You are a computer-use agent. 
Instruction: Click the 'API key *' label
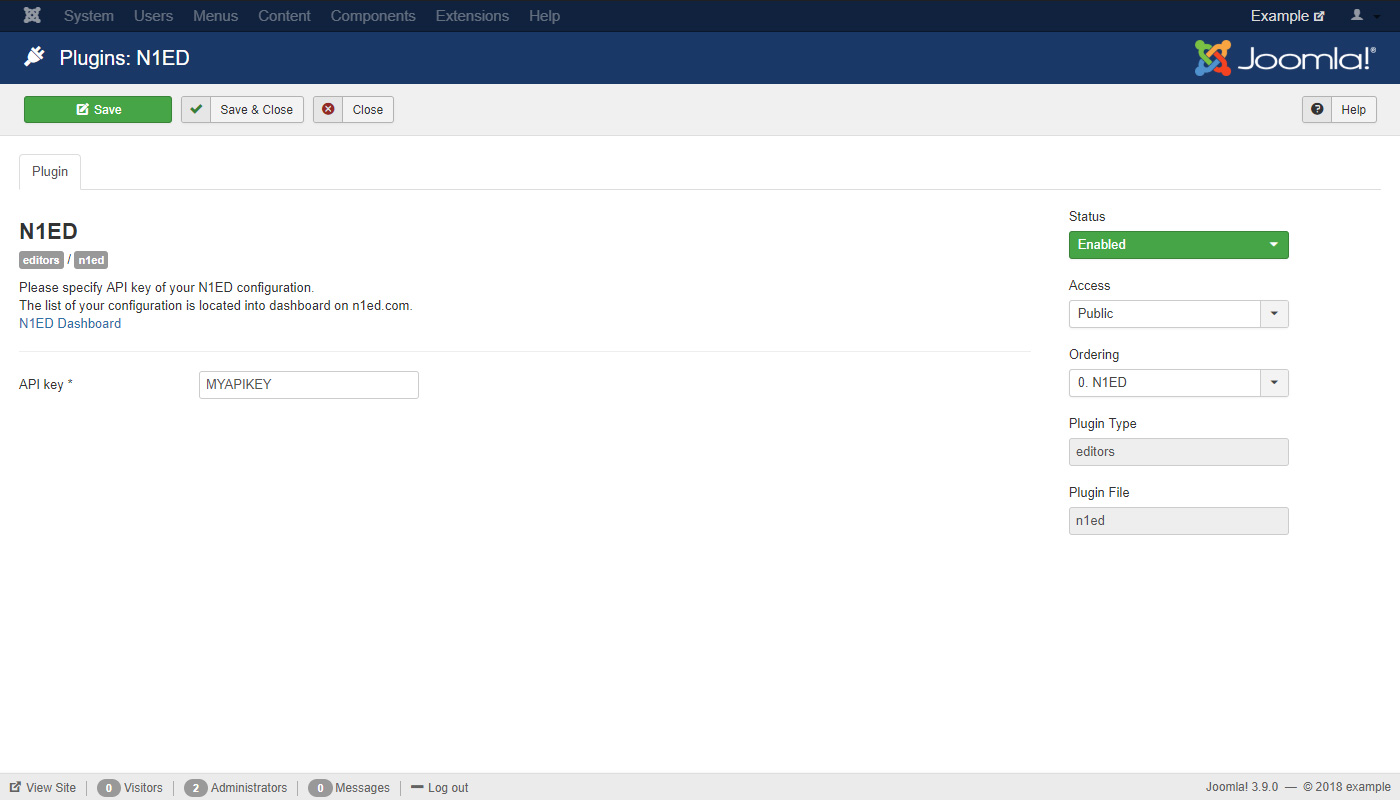point(46,384)
